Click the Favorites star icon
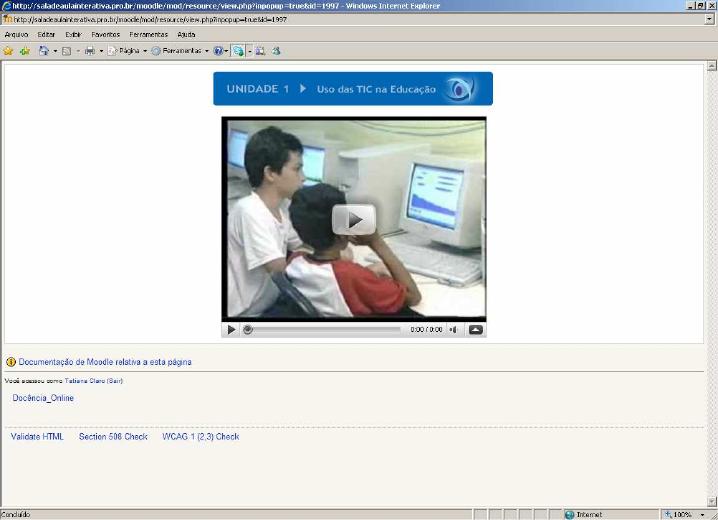Screen dimensions: 718x520 click(8, 50)
